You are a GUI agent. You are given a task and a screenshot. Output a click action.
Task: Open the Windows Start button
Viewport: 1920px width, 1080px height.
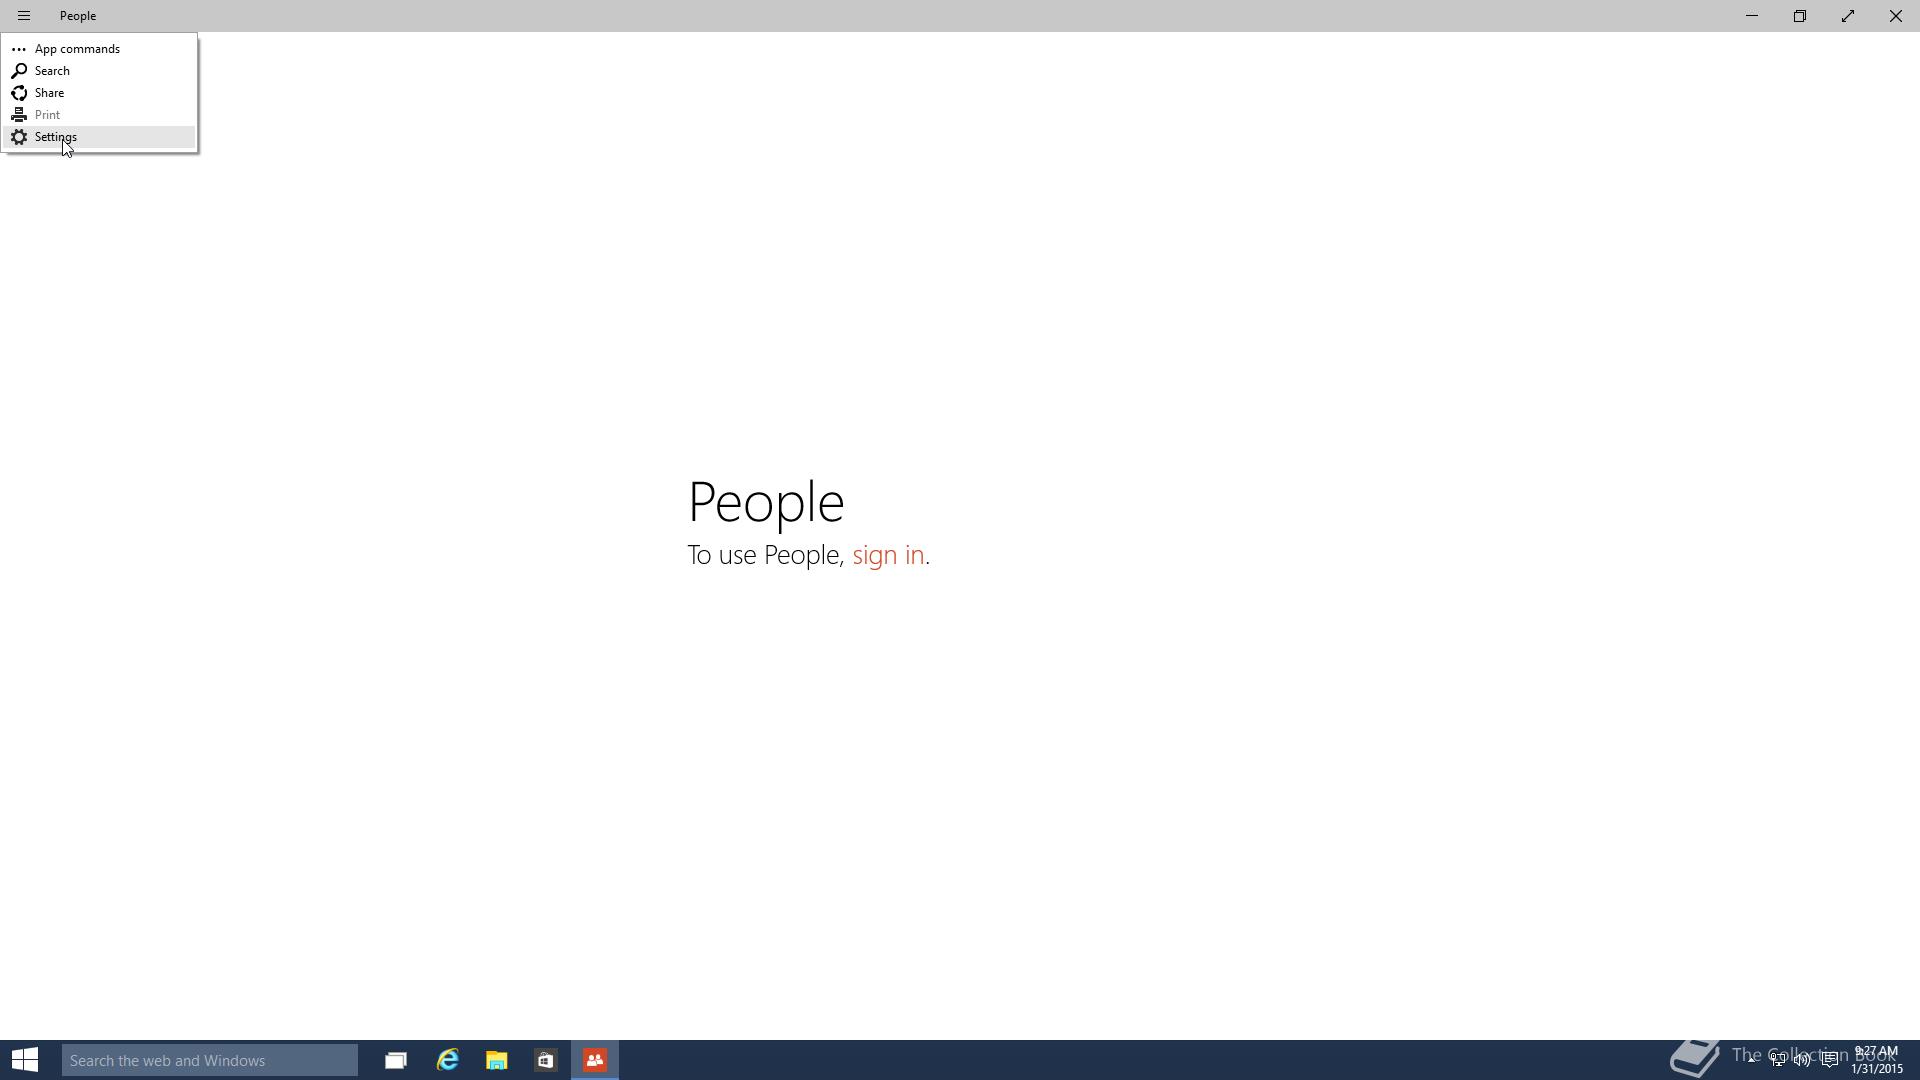click(x=25, y=1060)
